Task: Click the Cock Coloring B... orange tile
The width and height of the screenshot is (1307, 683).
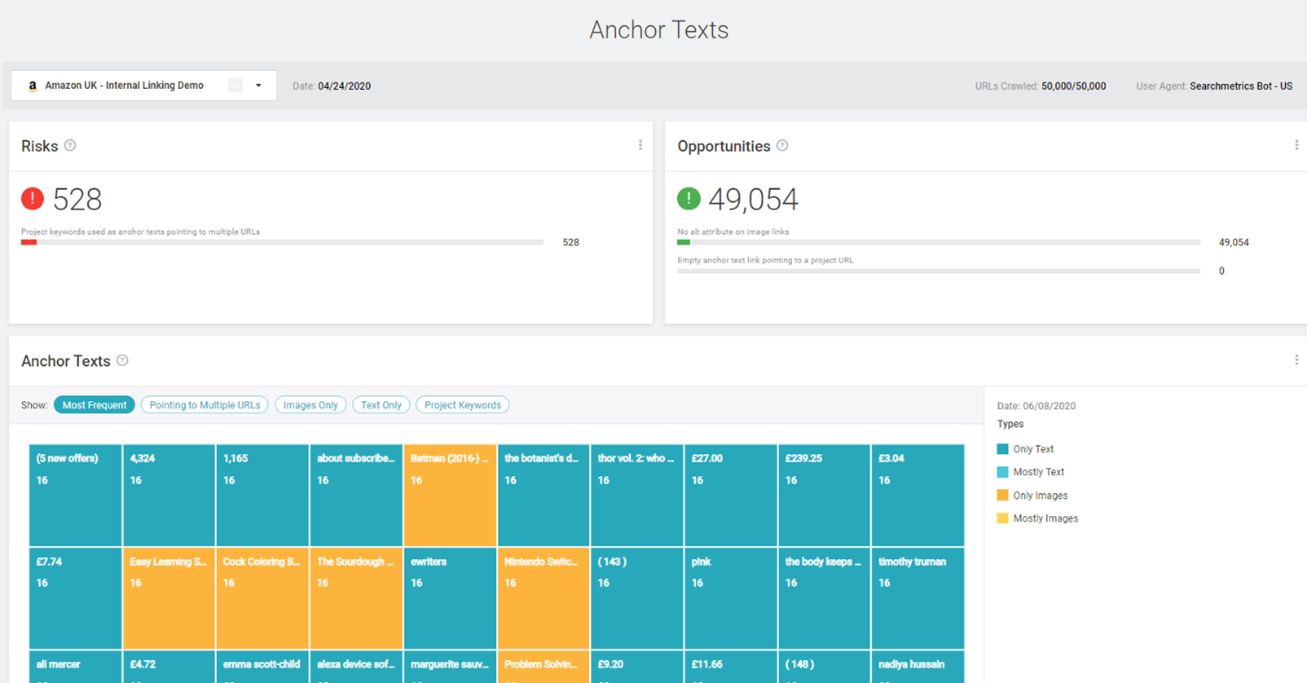Action: pyautogui.click(x=262, y=598)
